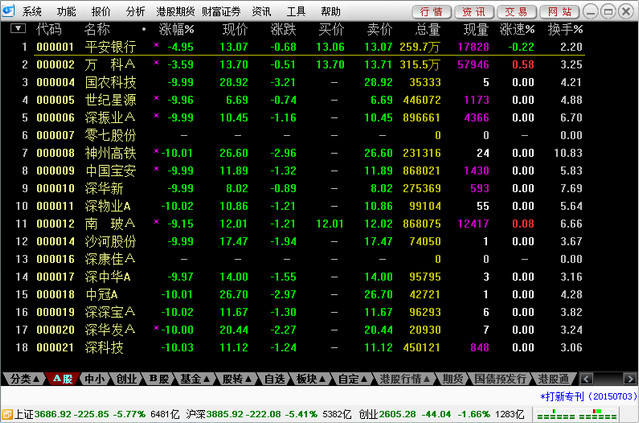Open the 分析 menu

coord(135,11)
